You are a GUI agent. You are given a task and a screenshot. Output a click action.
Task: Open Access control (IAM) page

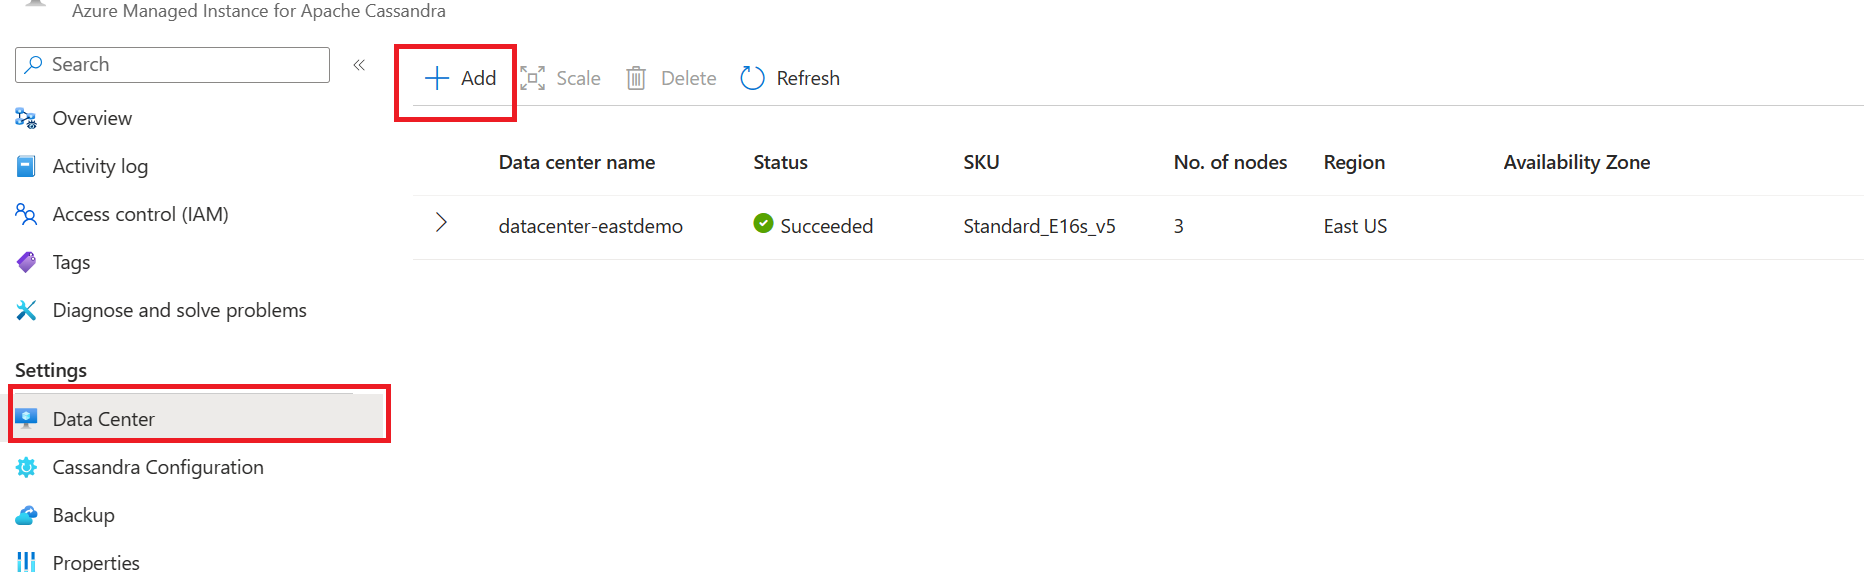point(140,214)
